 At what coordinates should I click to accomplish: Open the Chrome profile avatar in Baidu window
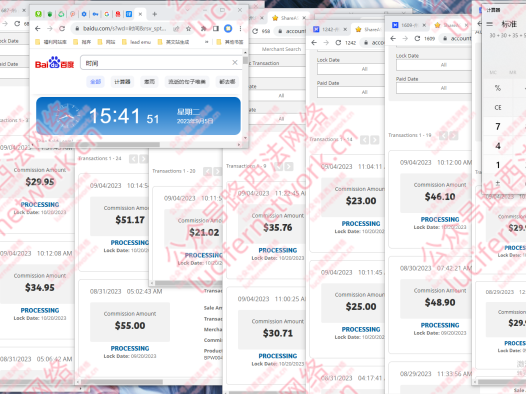[228, 29]
